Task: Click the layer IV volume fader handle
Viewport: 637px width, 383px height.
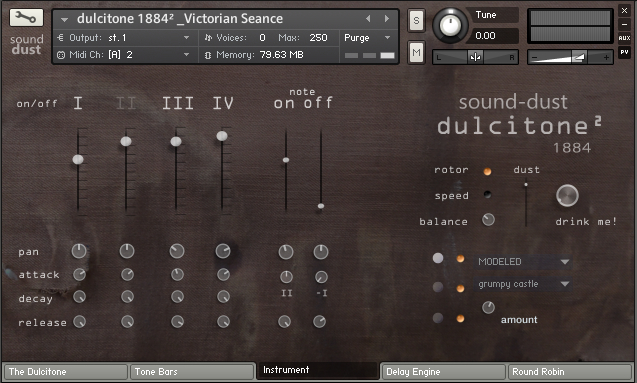Action: pyautogui.click(x=222, y=136)
